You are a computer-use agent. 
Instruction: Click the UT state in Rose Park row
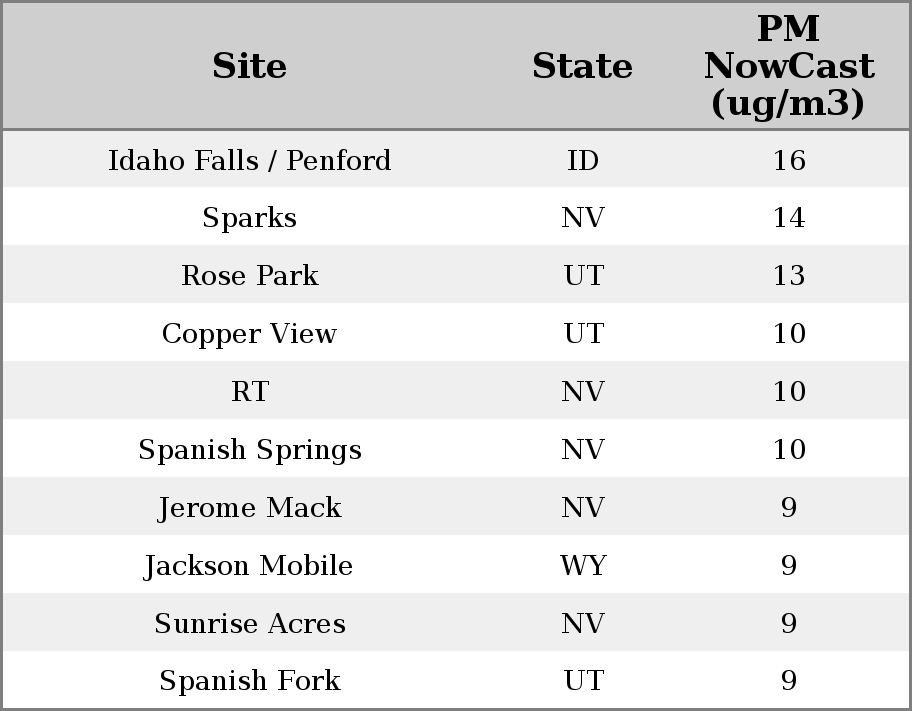[x=582, y=276]
